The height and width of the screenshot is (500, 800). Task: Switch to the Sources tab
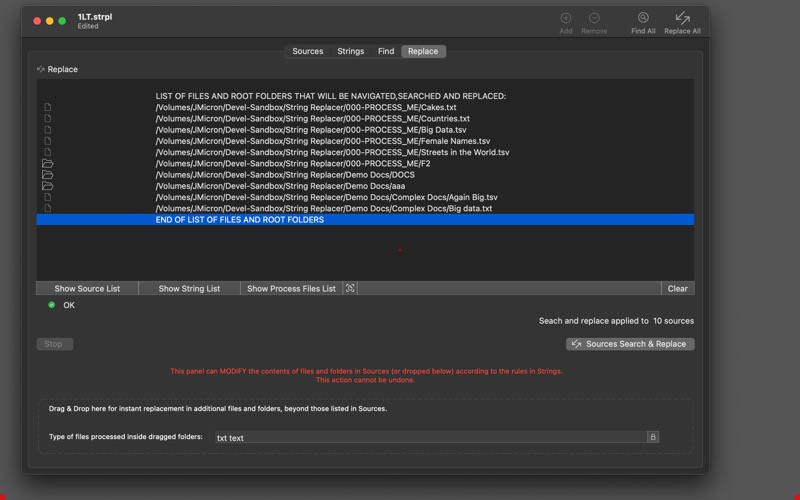pyautogui.click(x=308, y=51)
